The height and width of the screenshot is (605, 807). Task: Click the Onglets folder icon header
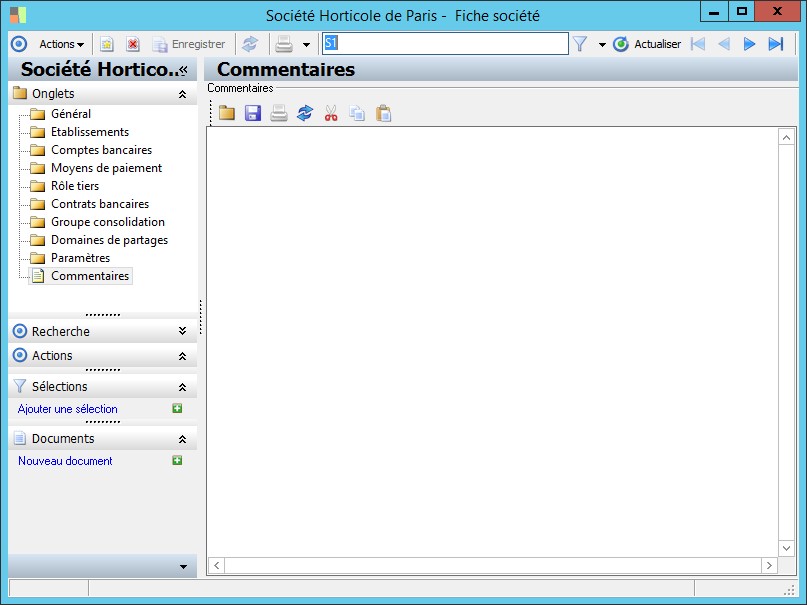[20, 93]
